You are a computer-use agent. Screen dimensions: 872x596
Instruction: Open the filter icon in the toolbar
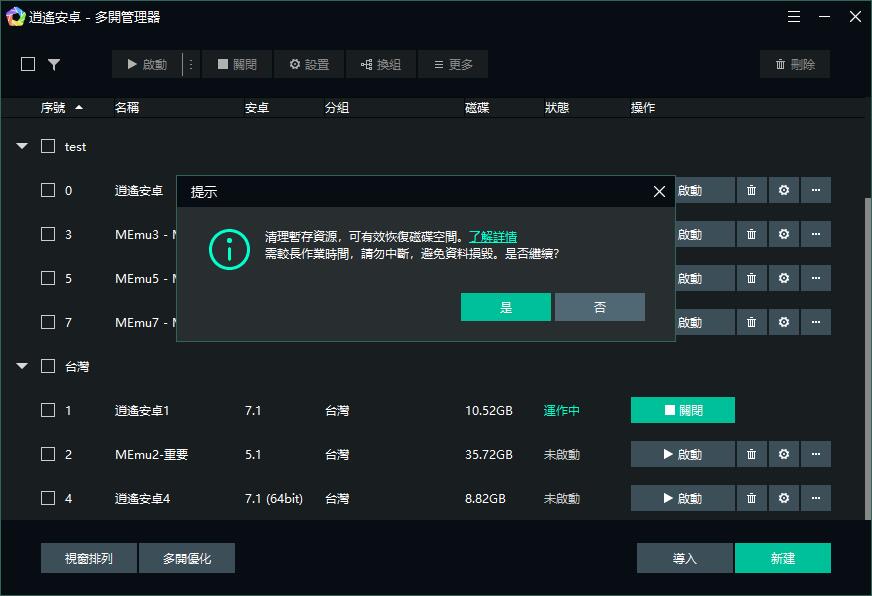click(55, 64)
